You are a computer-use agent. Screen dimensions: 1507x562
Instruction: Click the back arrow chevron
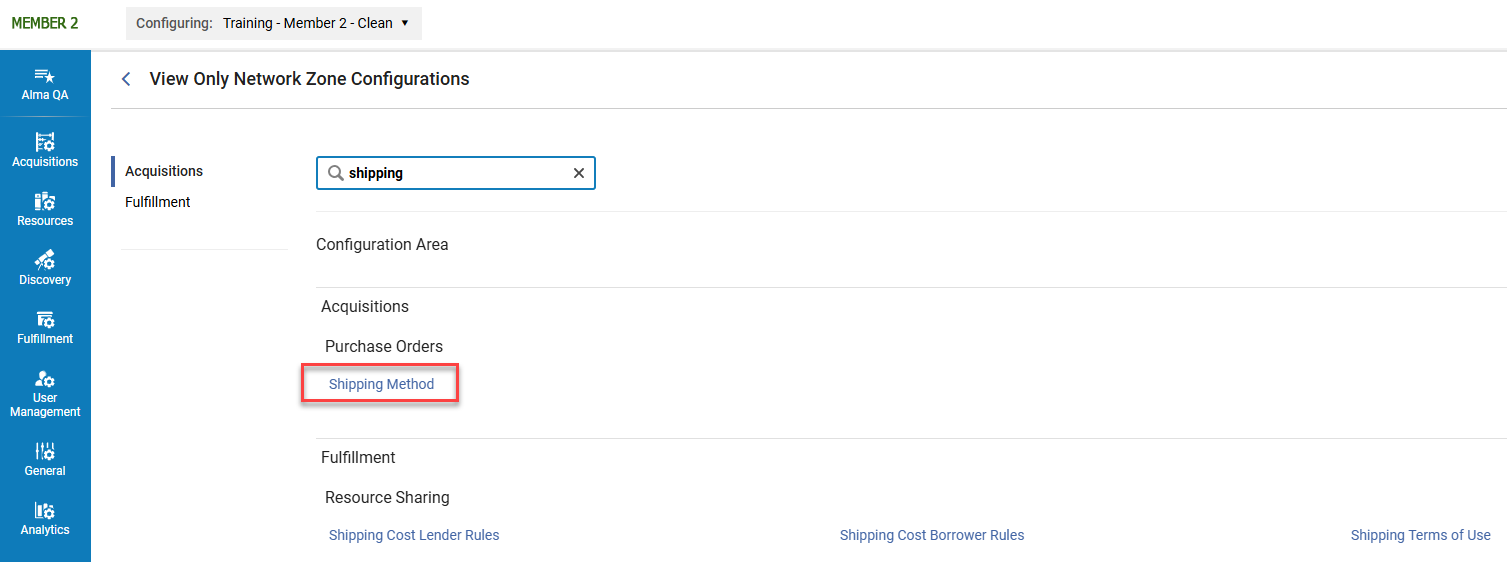pyautogui.click(x=126, y=79)
